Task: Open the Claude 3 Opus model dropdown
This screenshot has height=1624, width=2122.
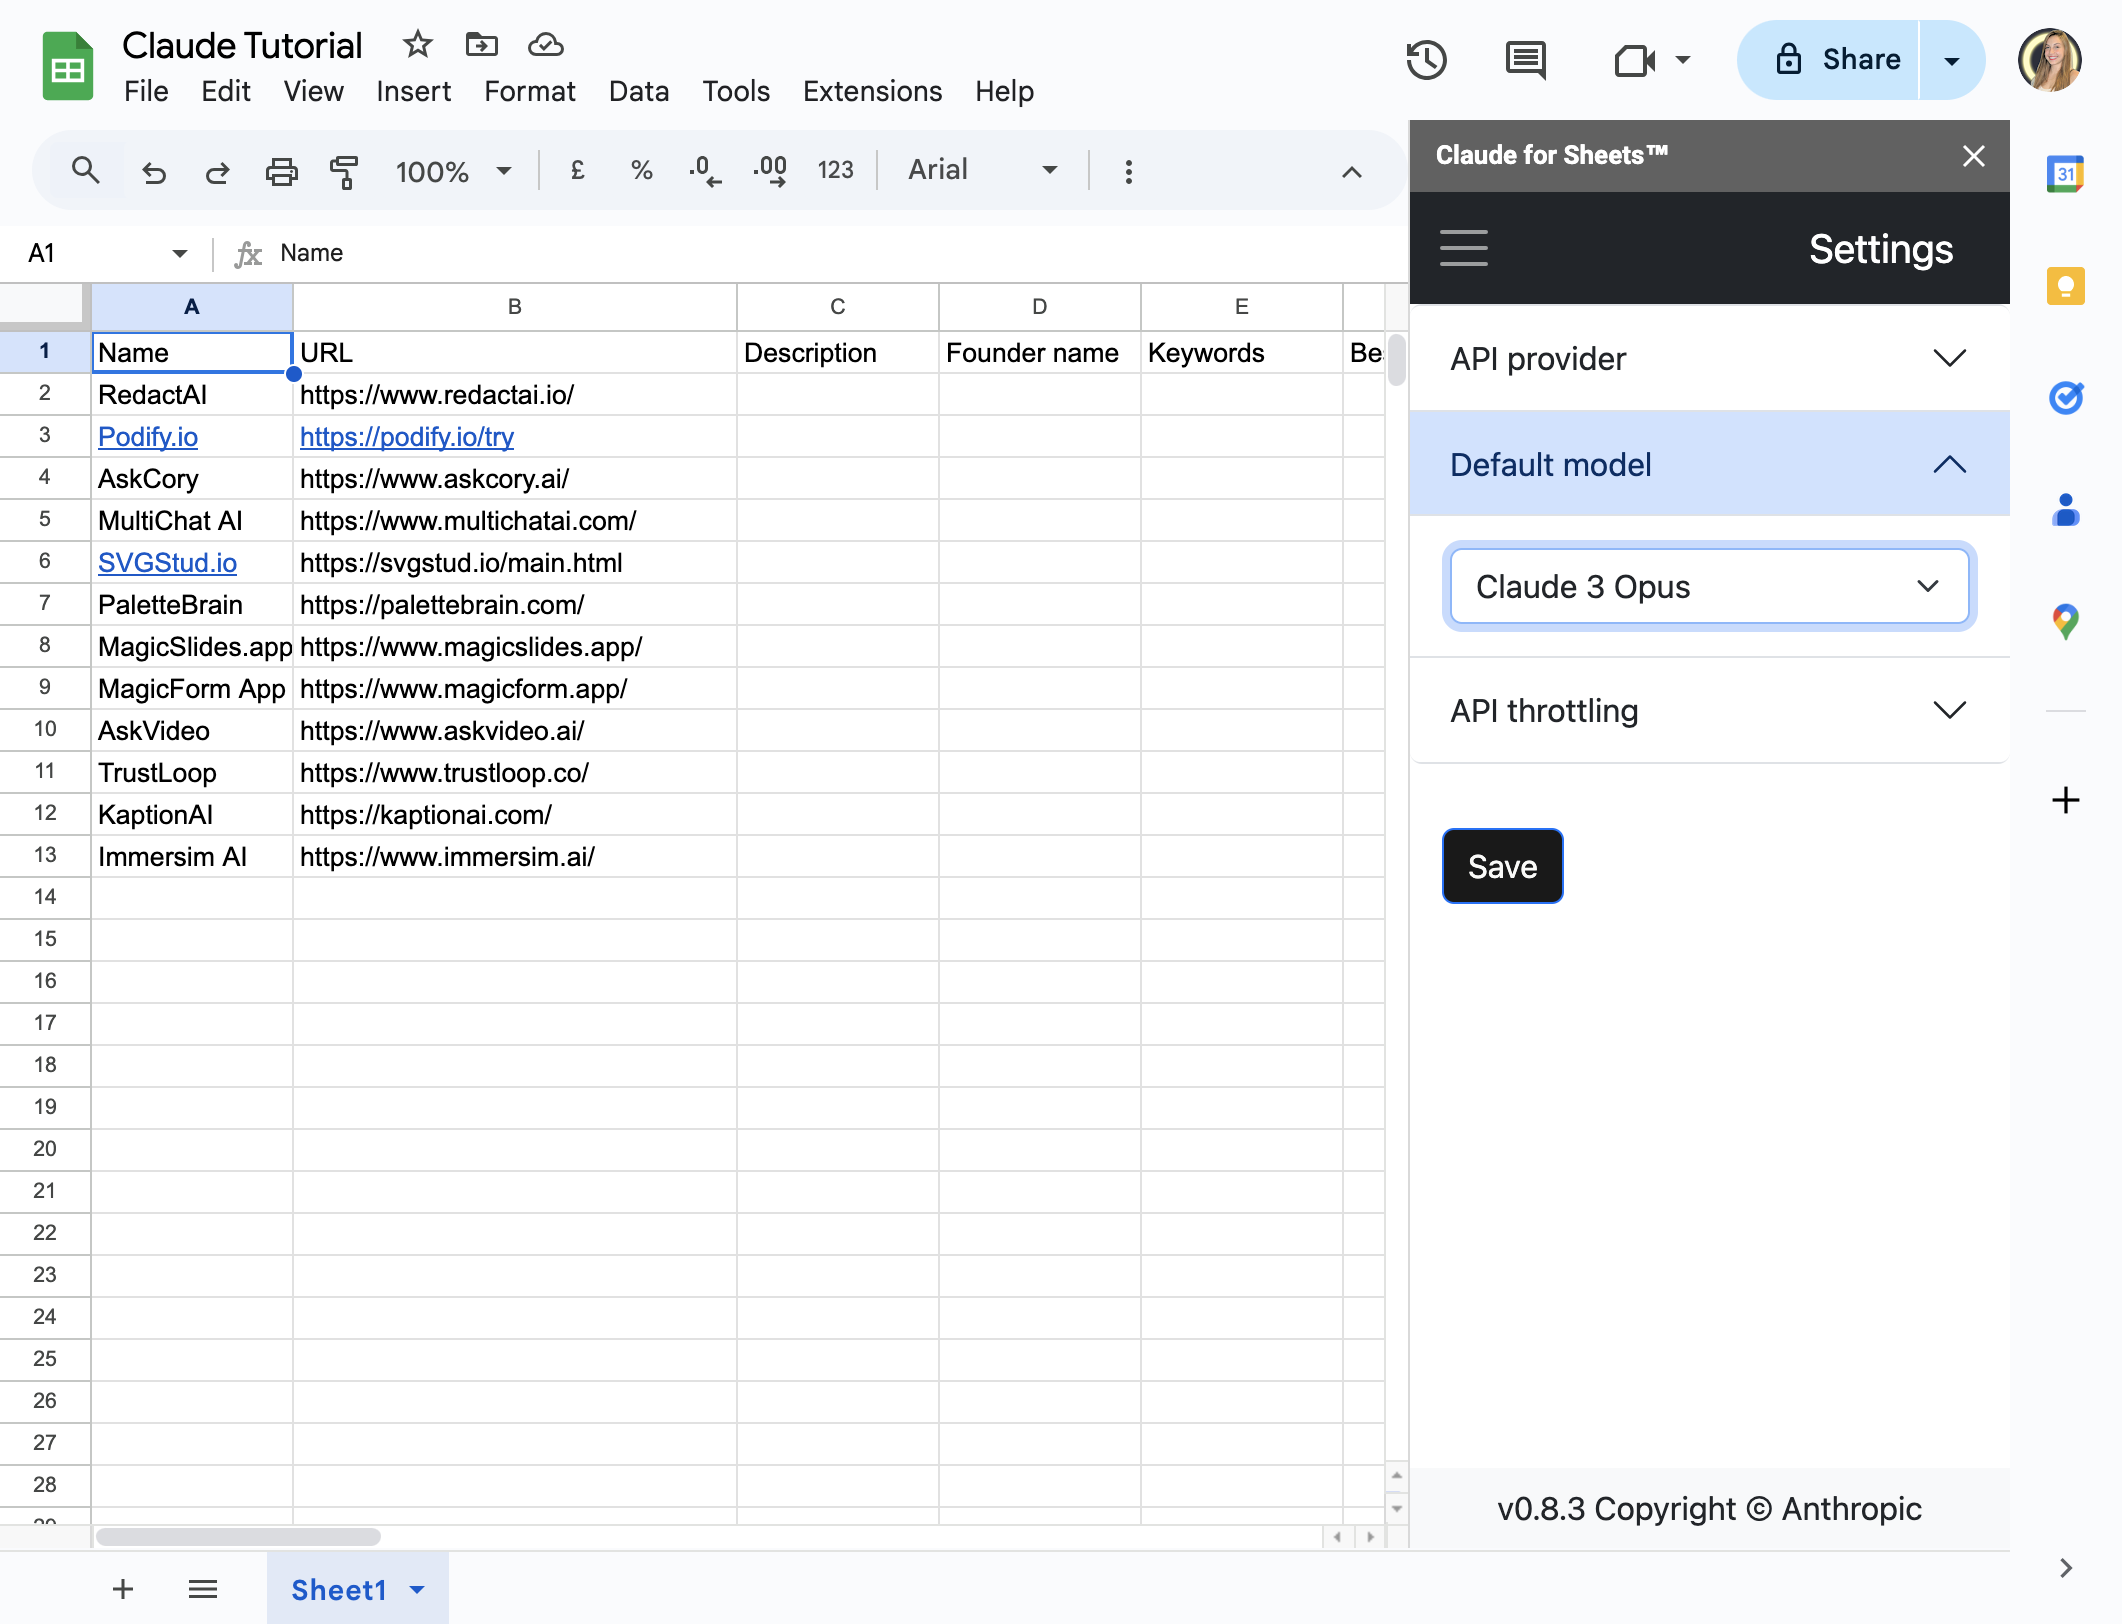Action: (x=1709, y=587)
